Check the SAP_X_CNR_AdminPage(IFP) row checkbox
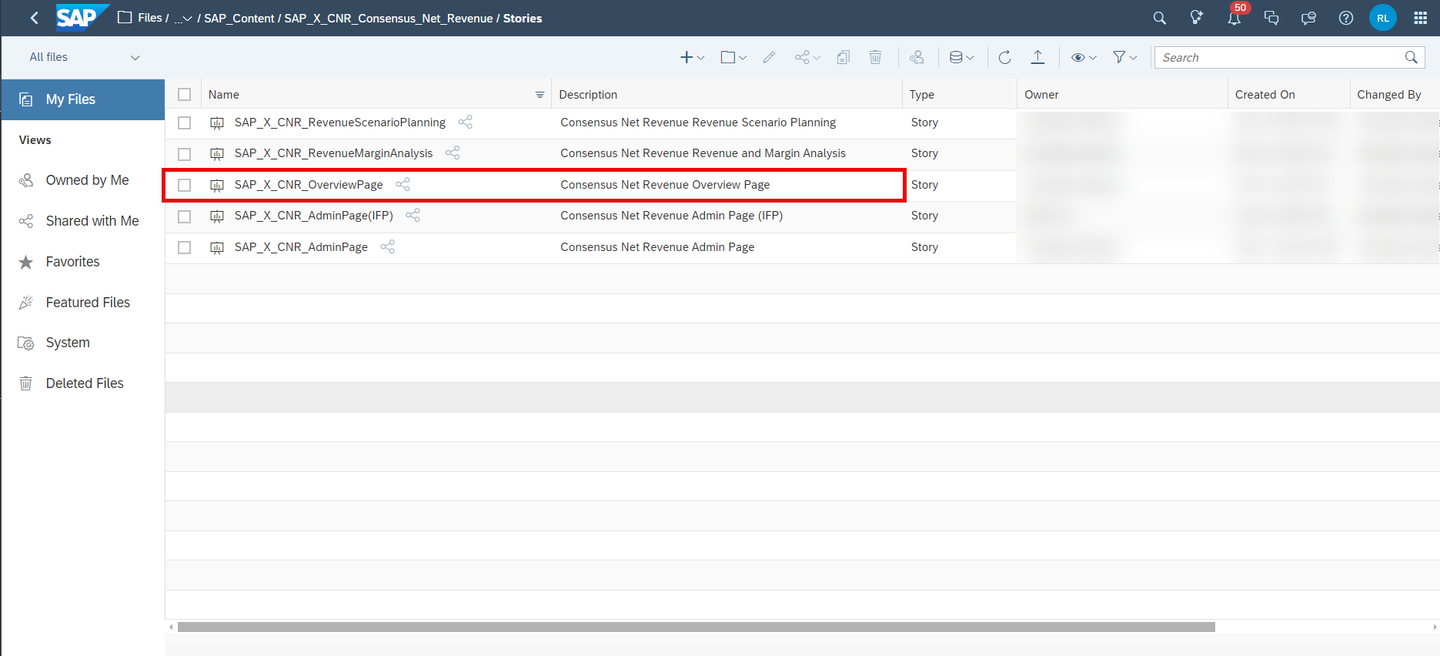 coord(184,216)
